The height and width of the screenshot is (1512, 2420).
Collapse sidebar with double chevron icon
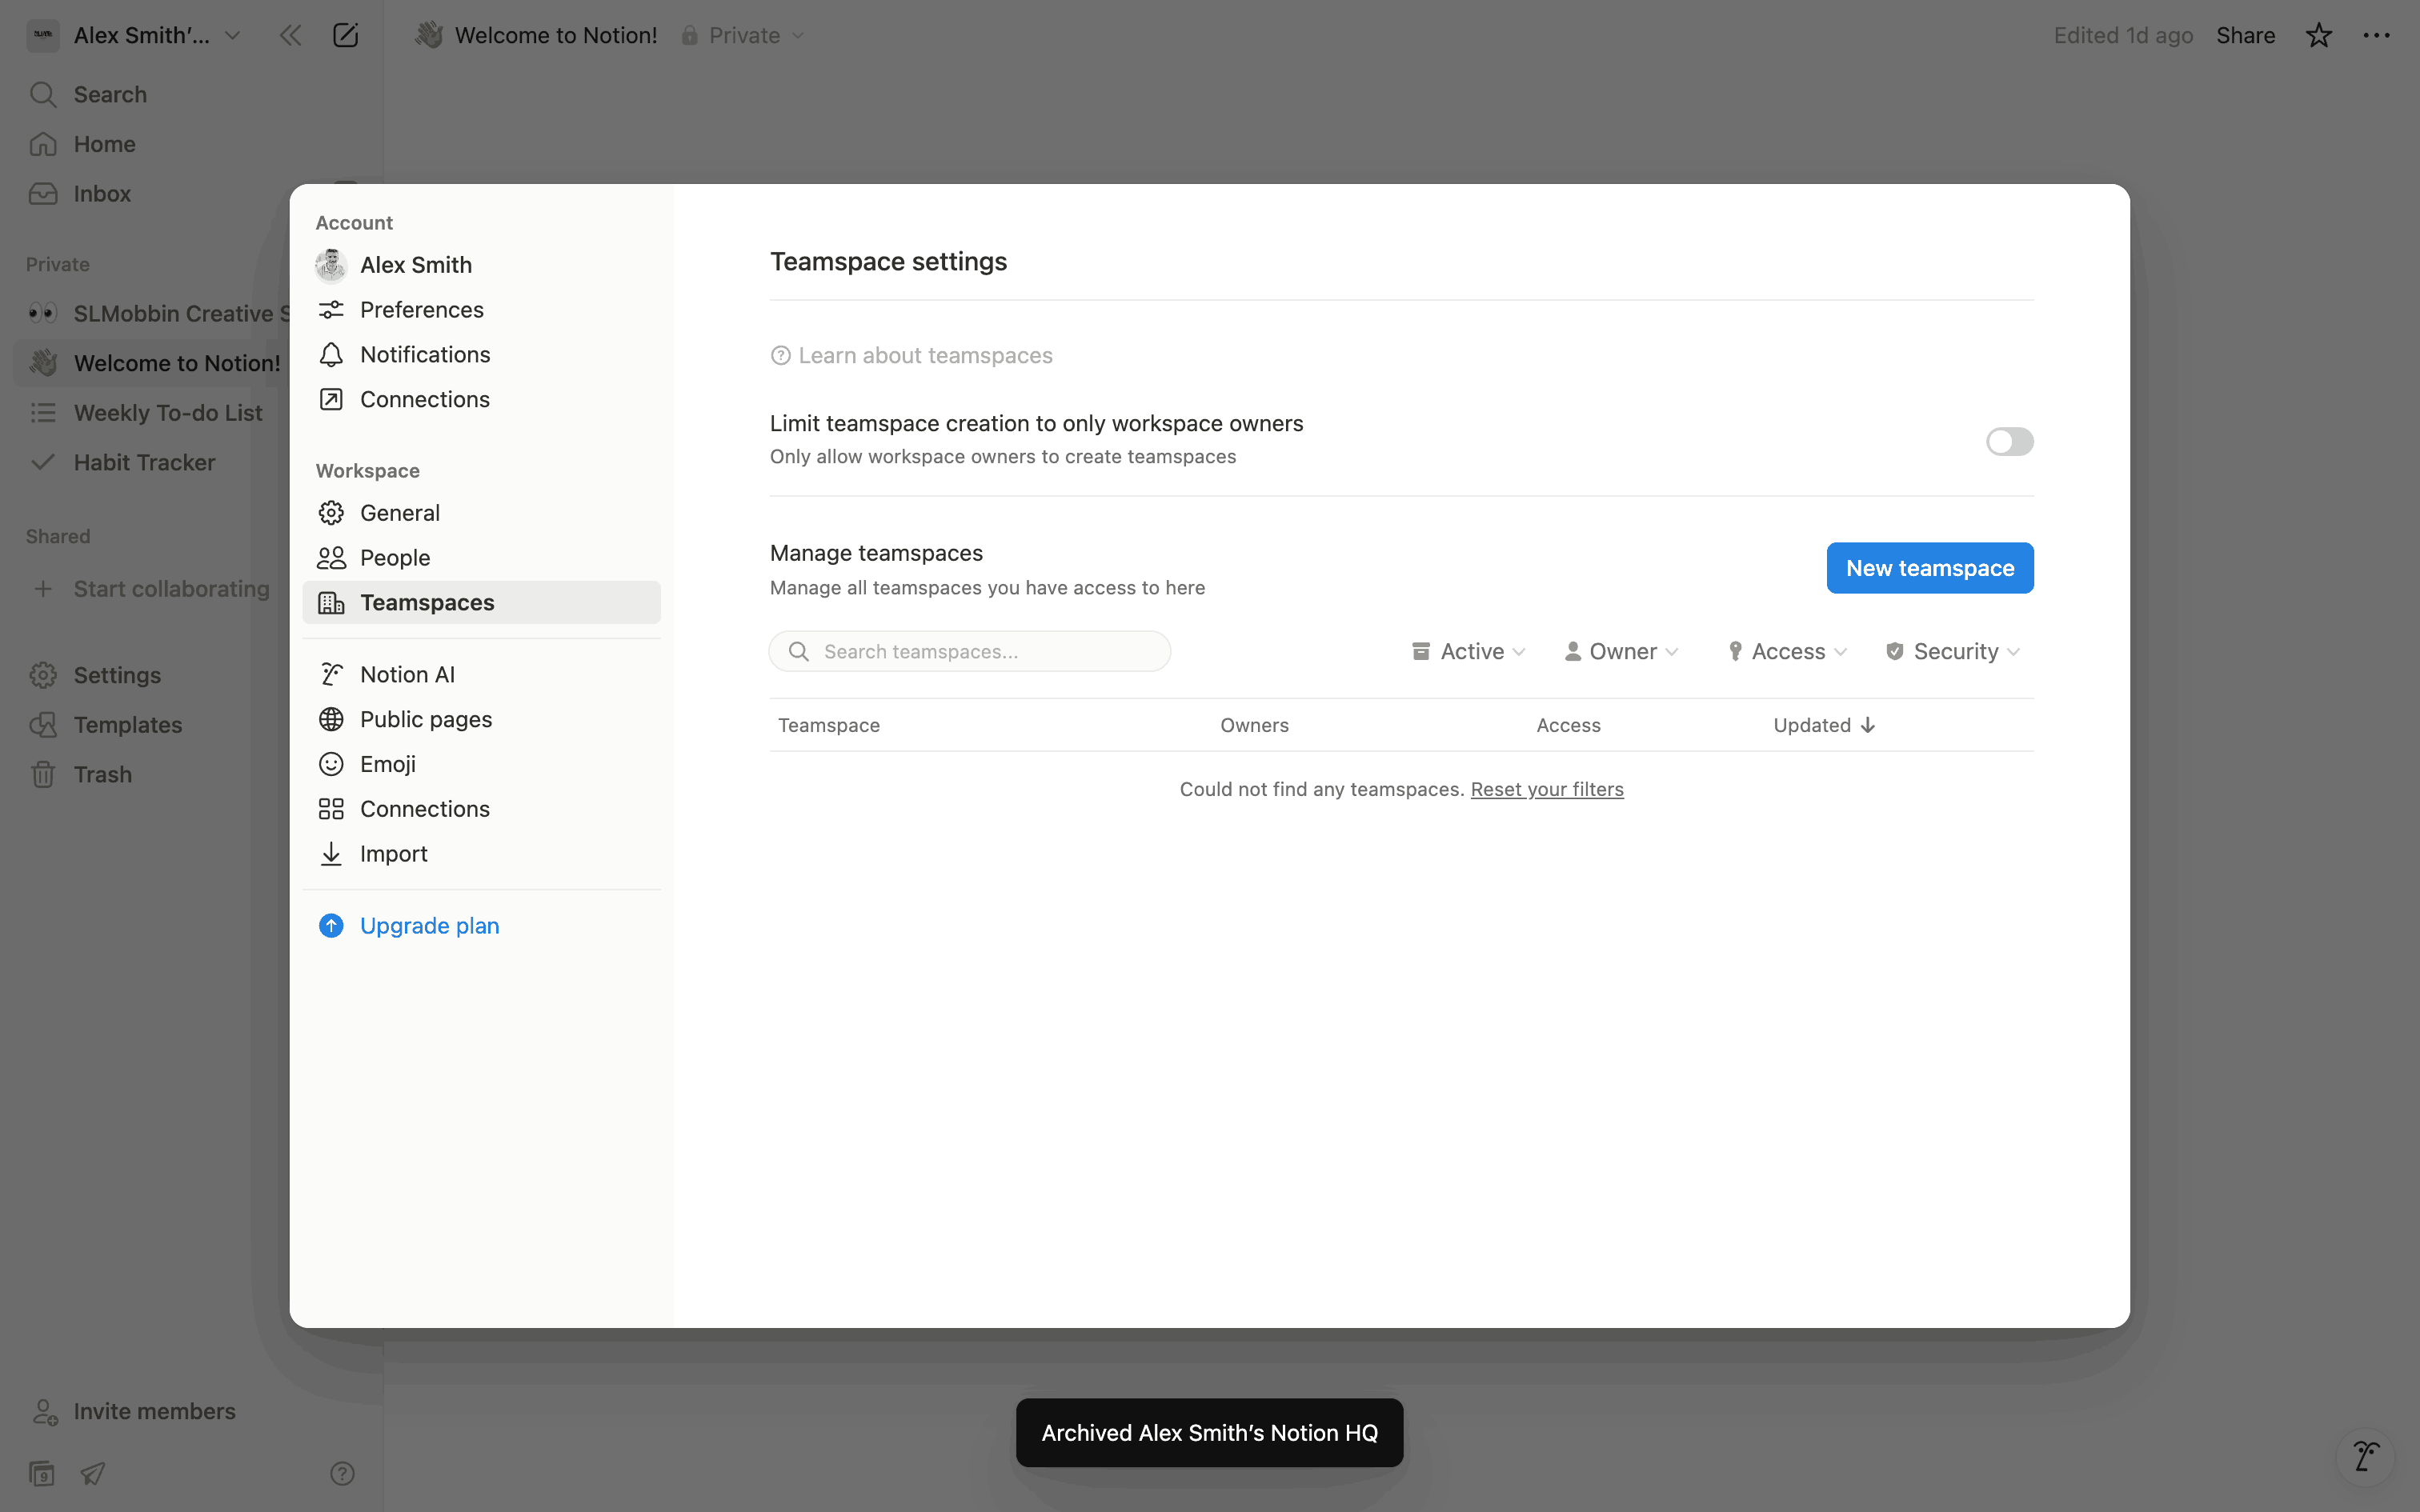[290, 35]
